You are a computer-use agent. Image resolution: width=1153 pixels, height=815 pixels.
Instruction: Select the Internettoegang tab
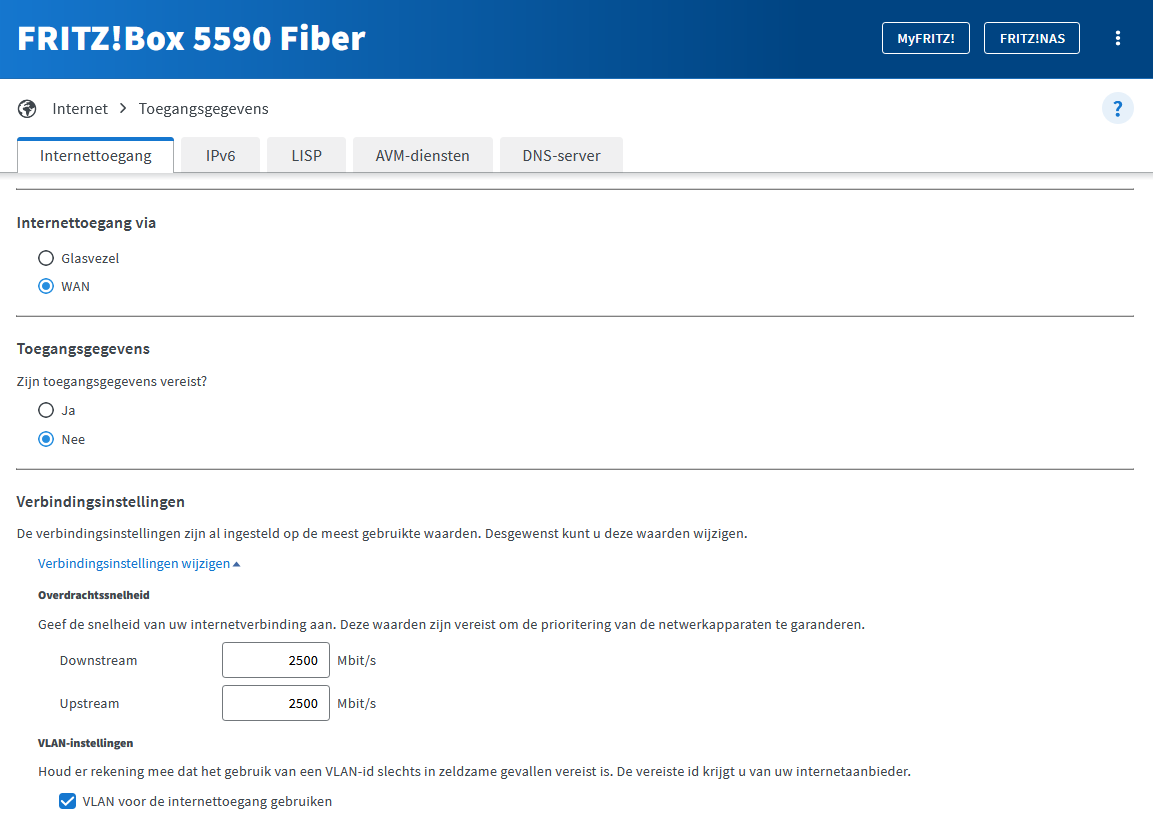point(96,156)
